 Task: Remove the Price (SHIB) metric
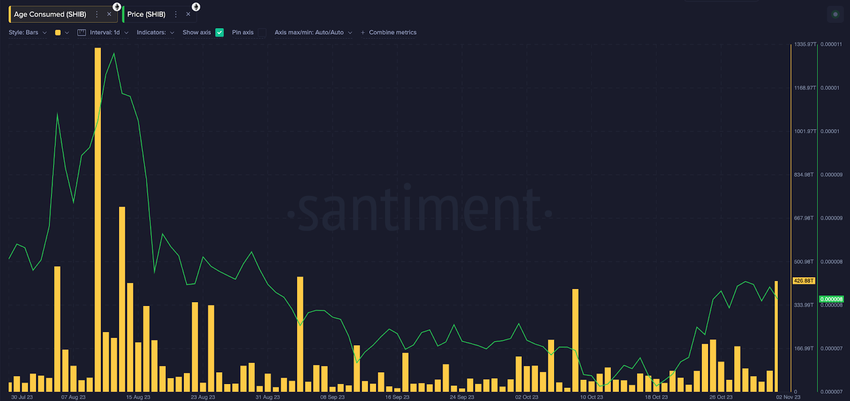(188, 14)
